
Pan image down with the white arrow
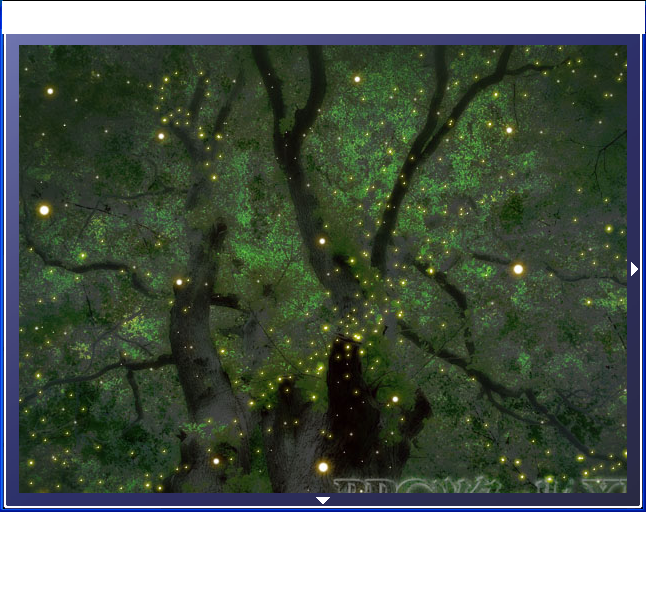pyautogui.click(x=323, y=500)
